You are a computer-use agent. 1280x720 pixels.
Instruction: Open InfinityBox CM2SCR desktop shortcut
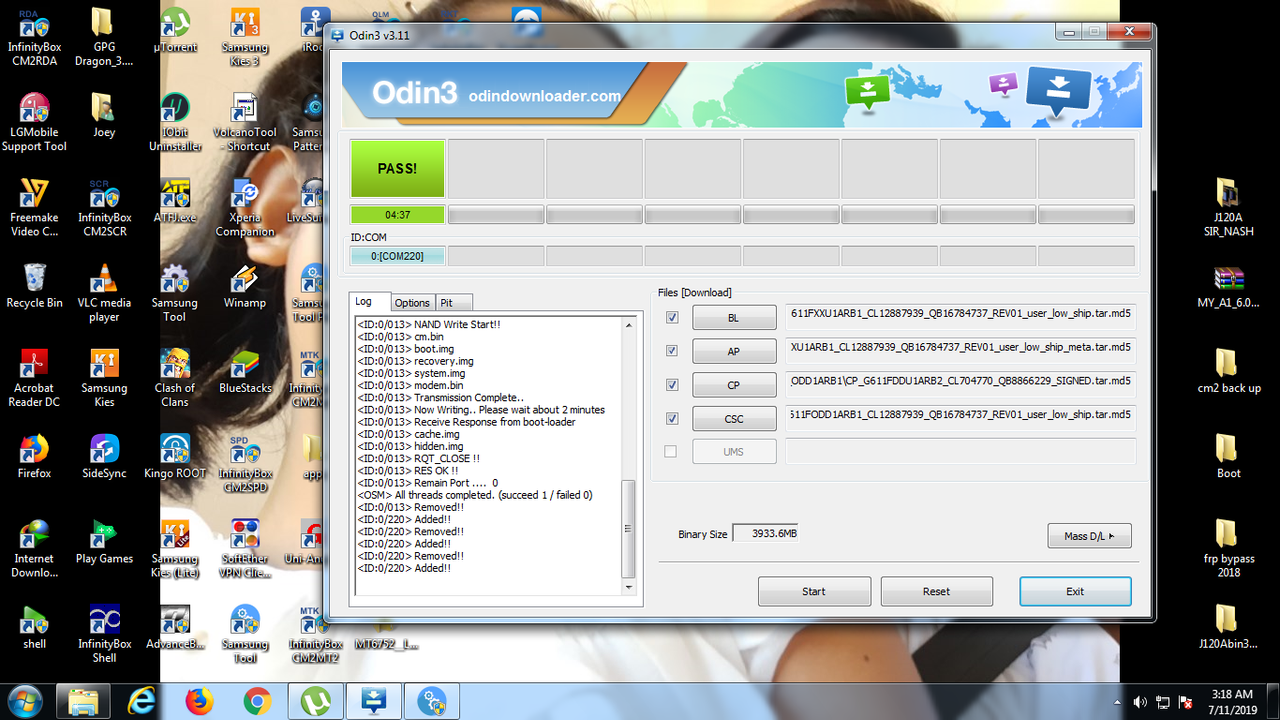[104, 207]
